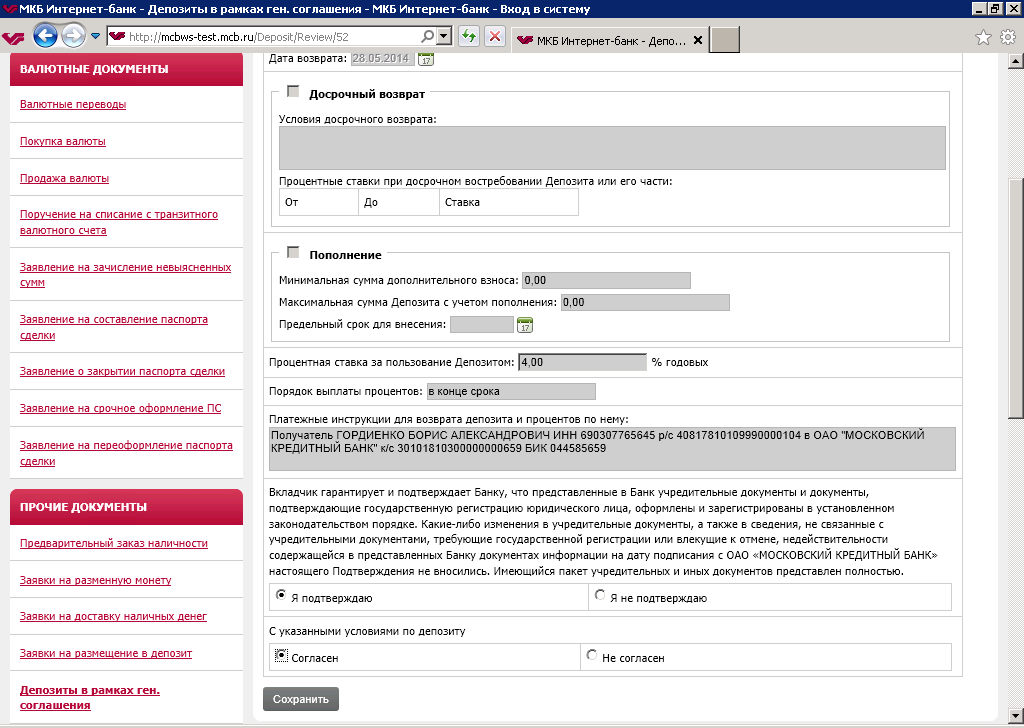Open the Валютные переводы link

(x=73, y=104)
